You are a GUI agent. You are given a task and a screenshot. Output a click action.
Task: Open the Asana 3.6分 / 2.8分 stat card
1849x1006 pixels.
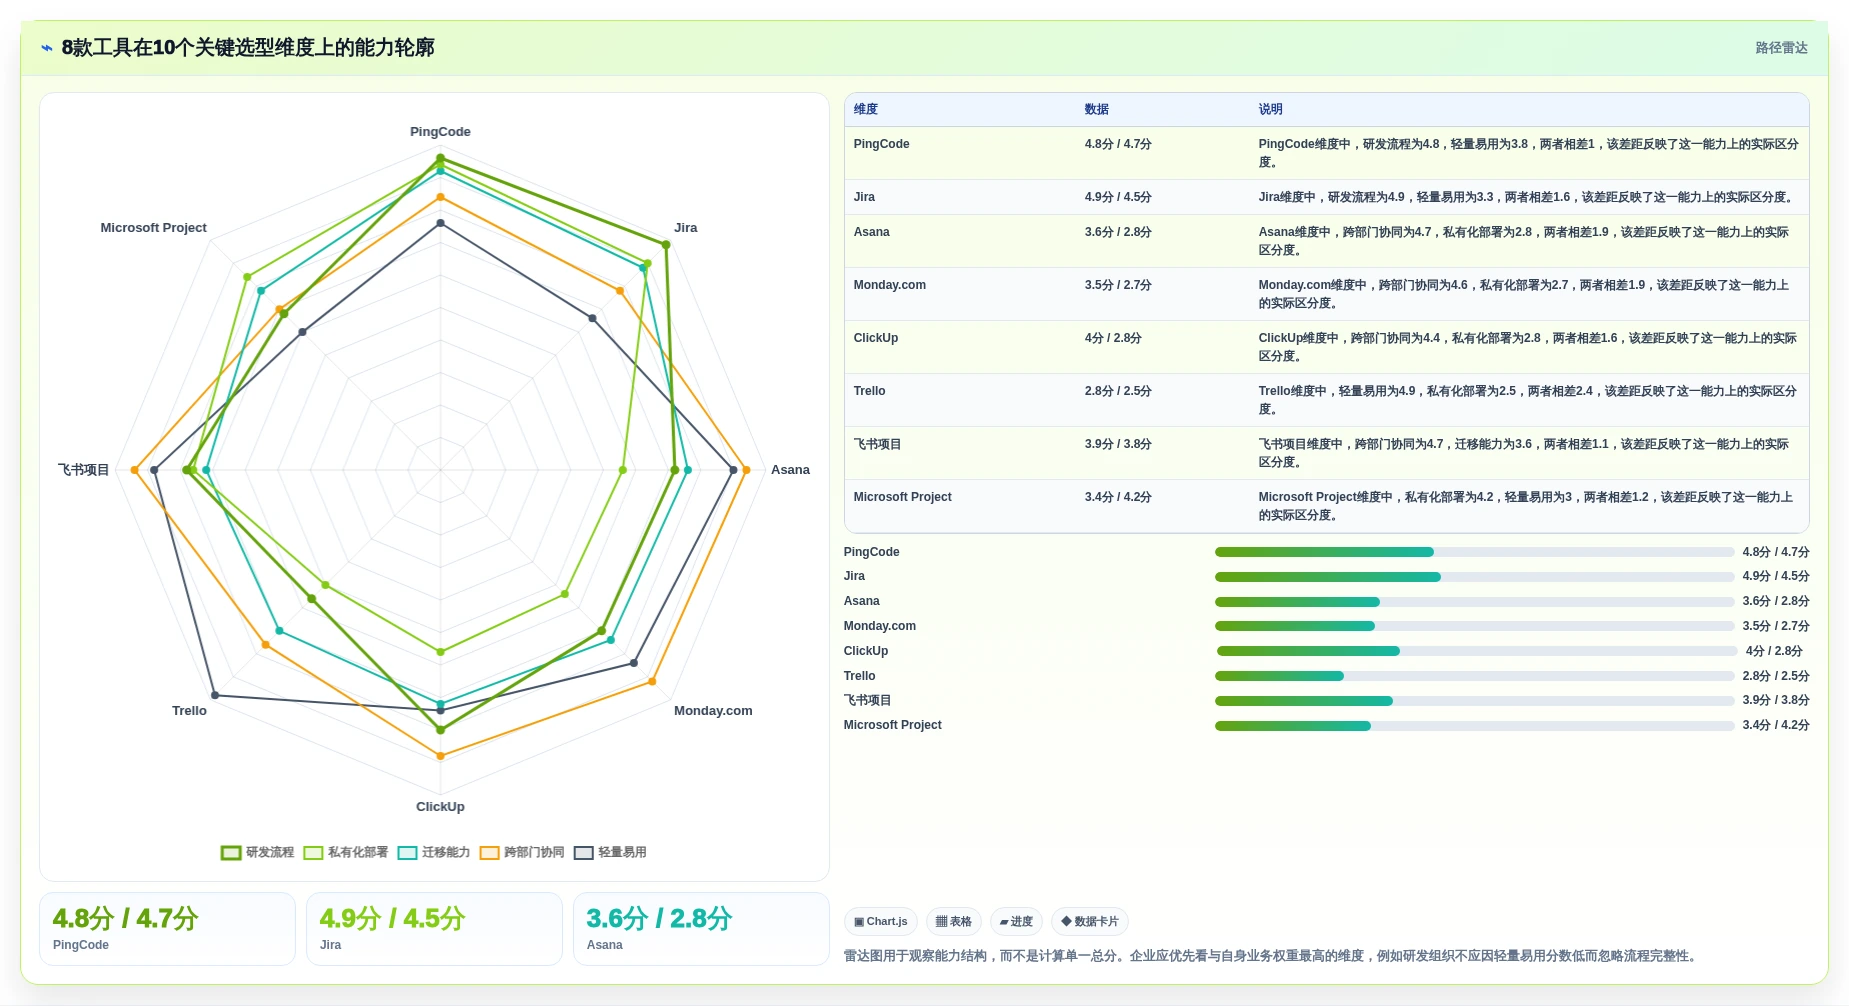[x=701, y=929]
